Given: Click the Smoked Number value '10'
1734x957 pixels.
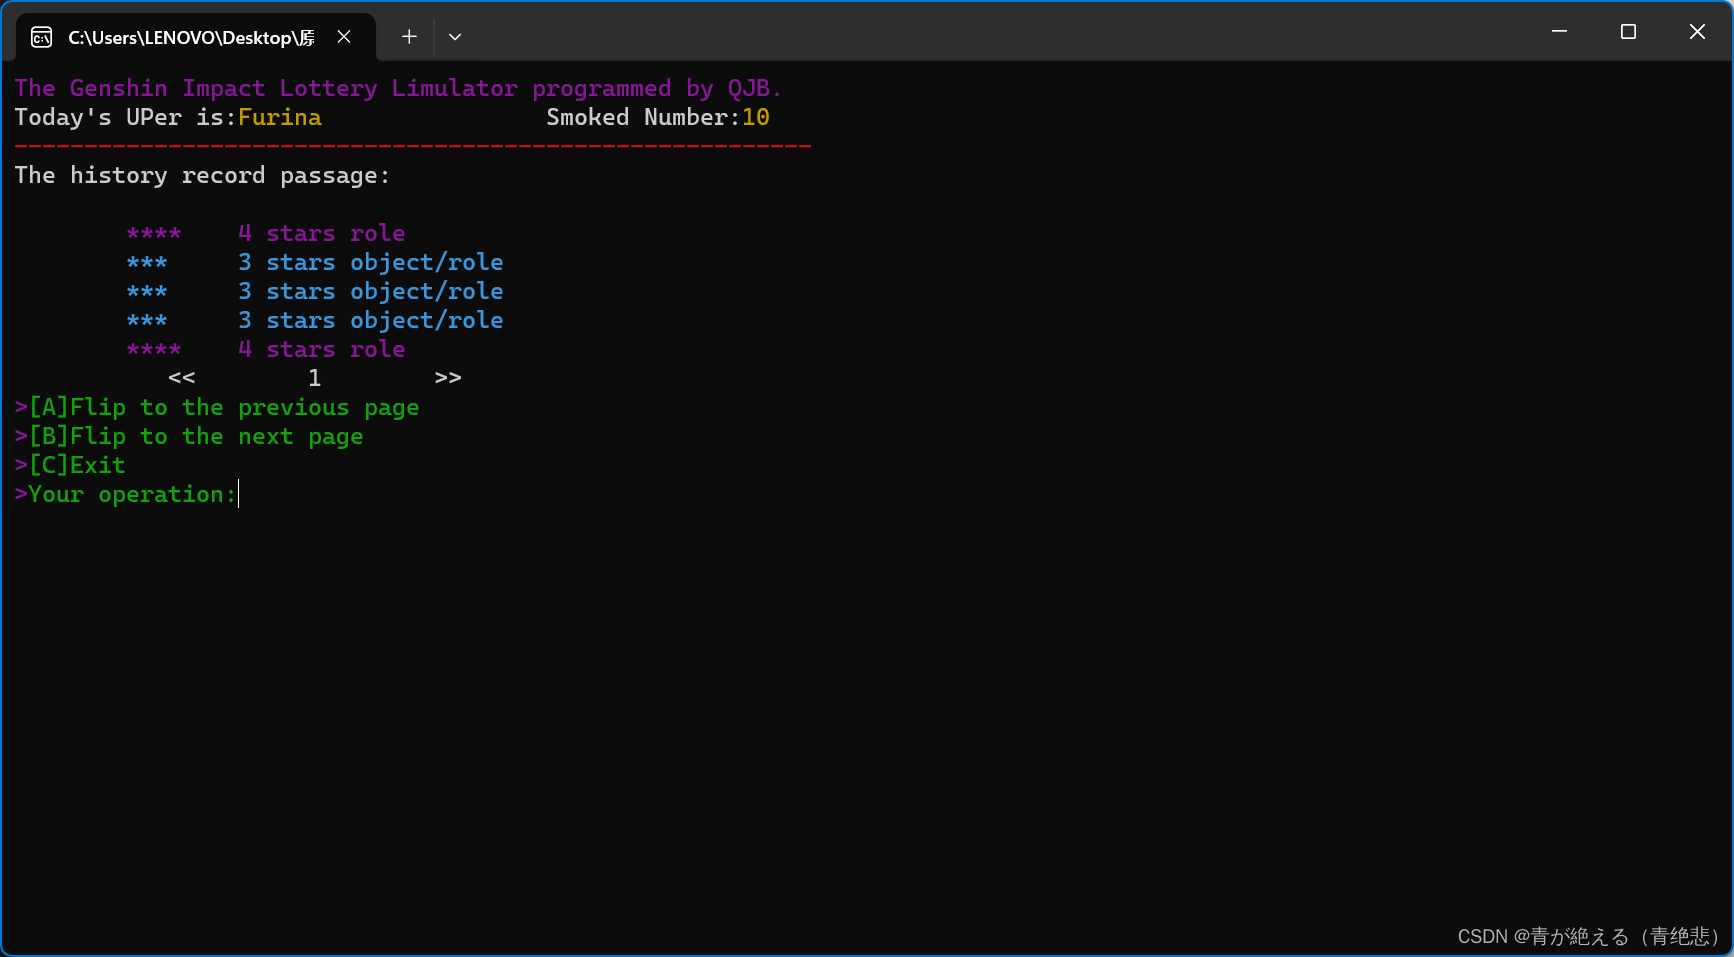Looking at the screenshot, I should (756, 117).
